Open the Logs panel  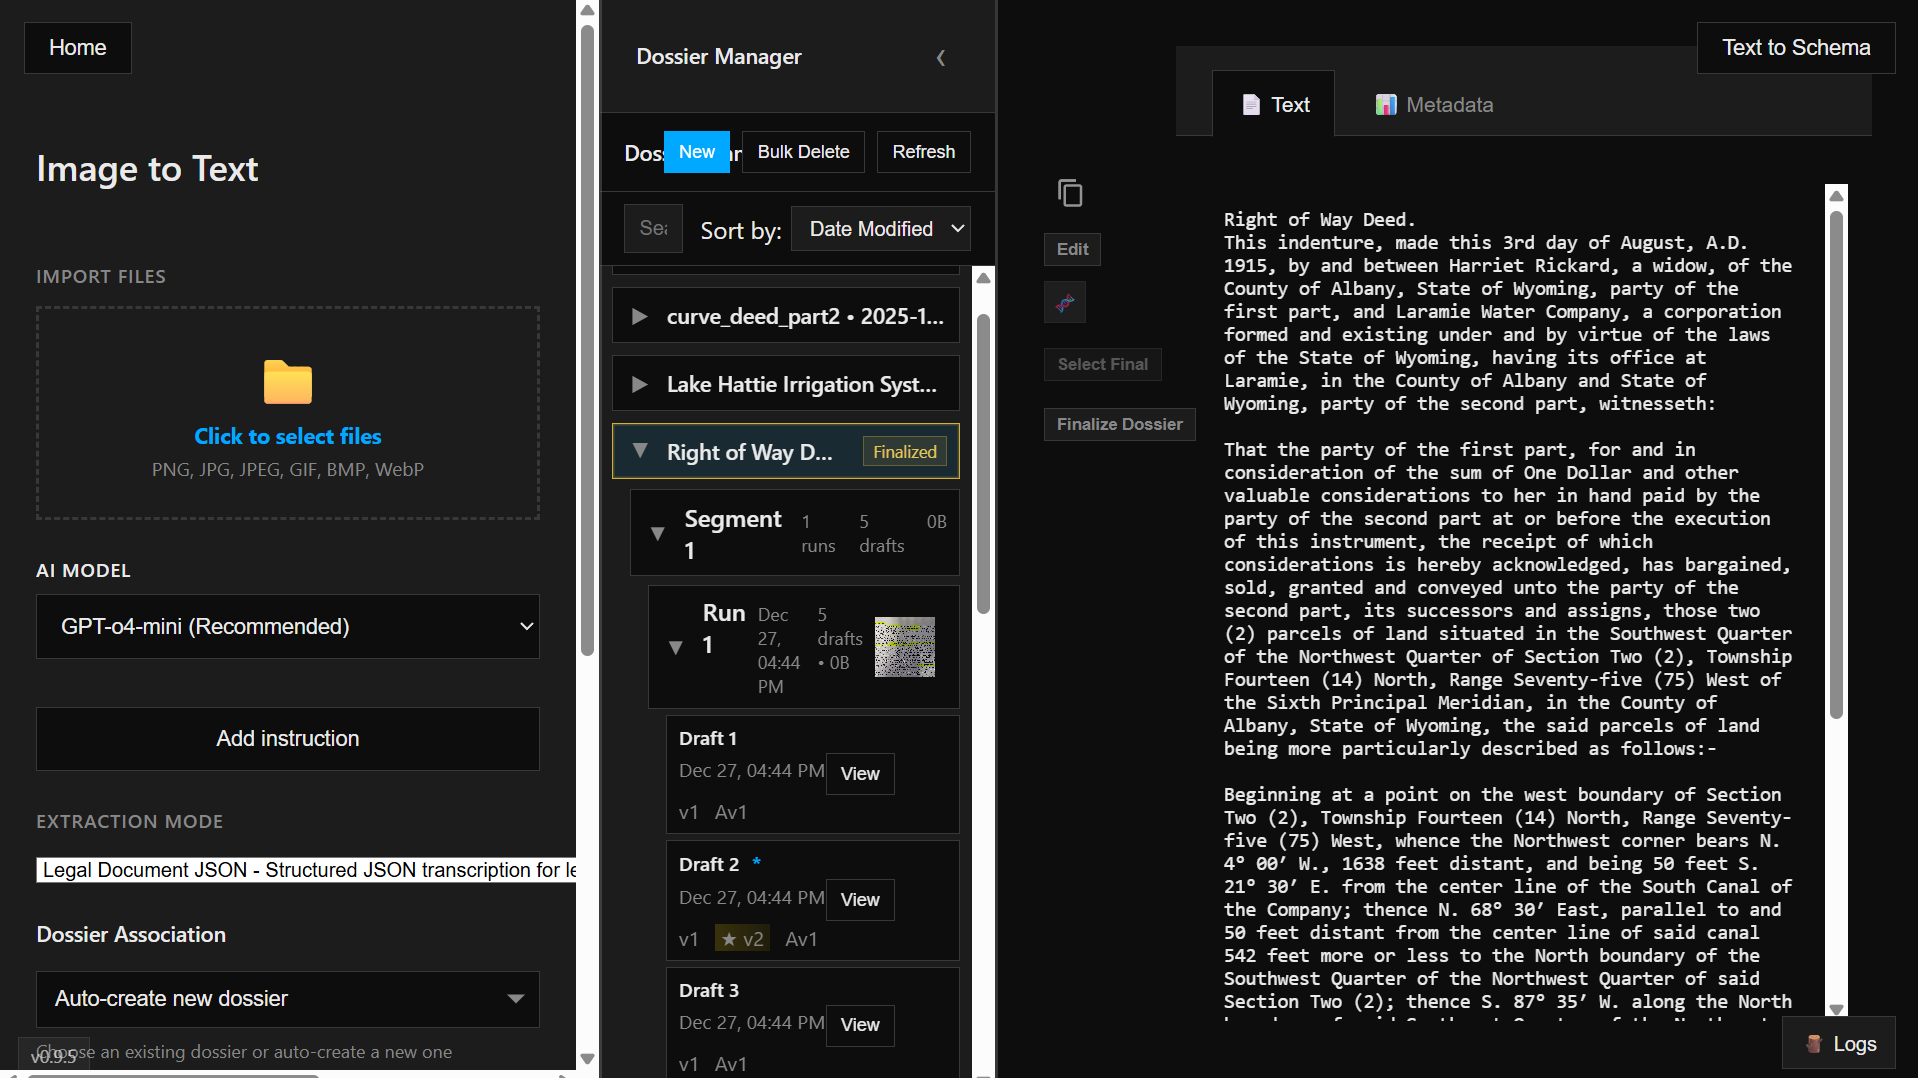pos(1839,1044)
